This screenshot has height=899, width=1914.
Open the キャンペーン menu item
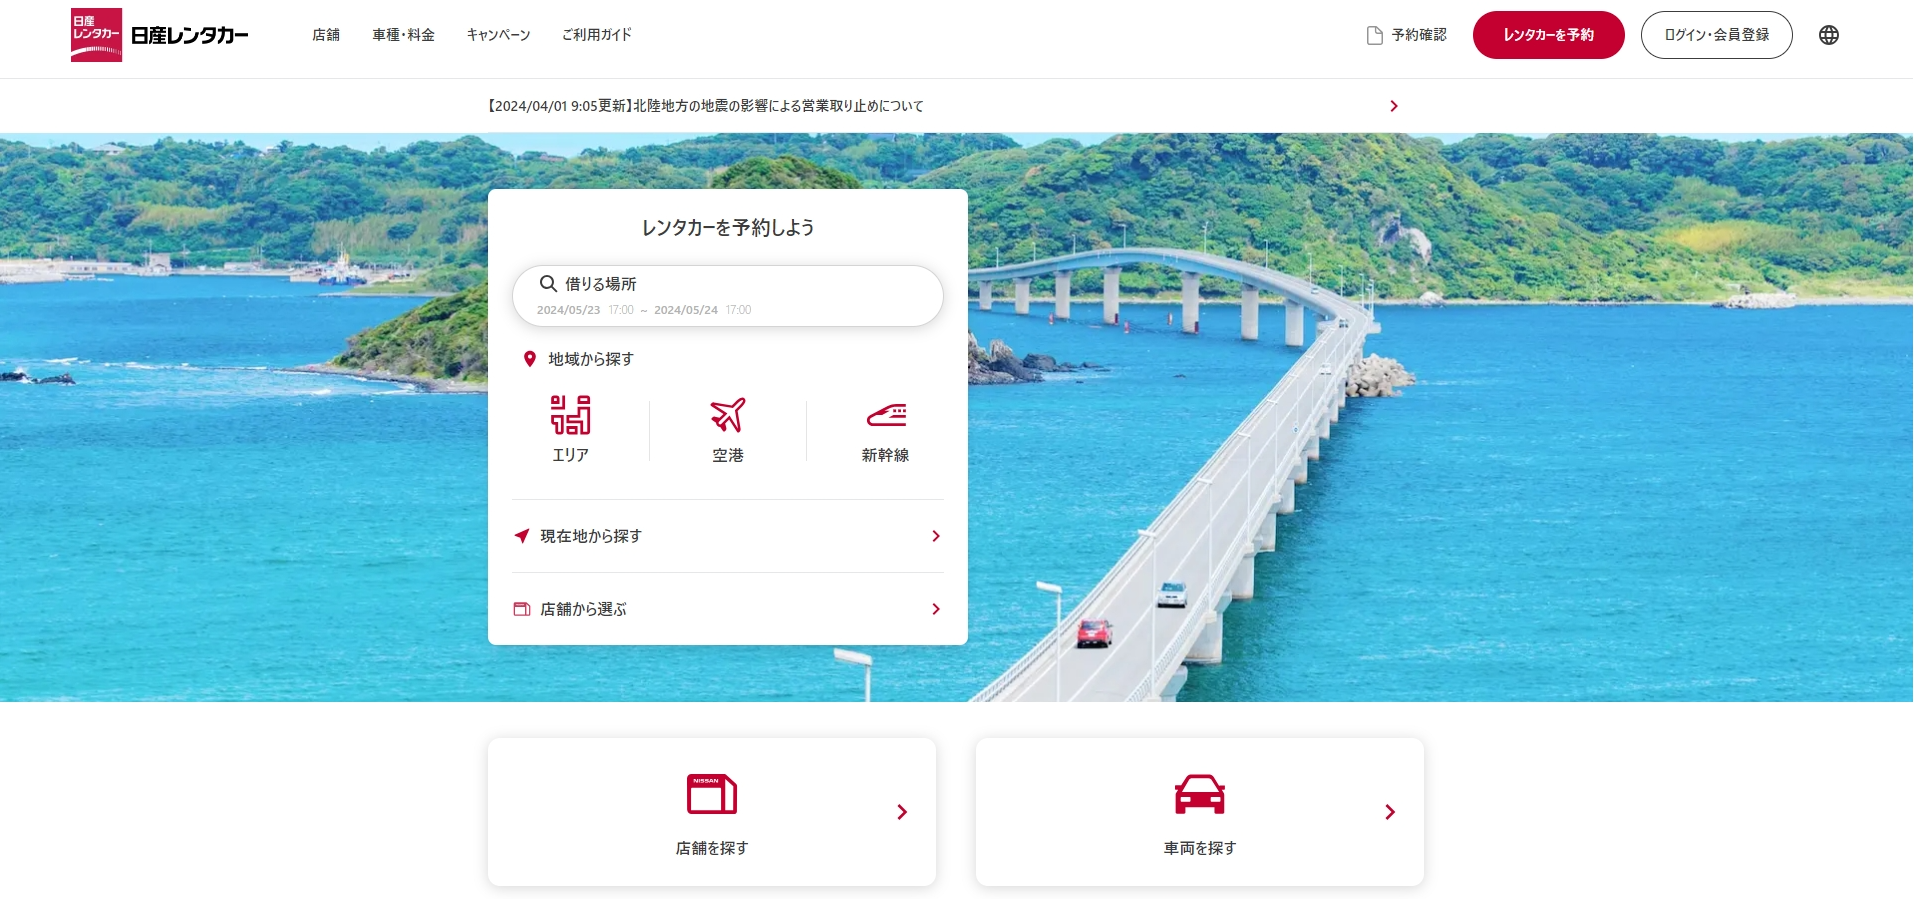pos(498,35)
